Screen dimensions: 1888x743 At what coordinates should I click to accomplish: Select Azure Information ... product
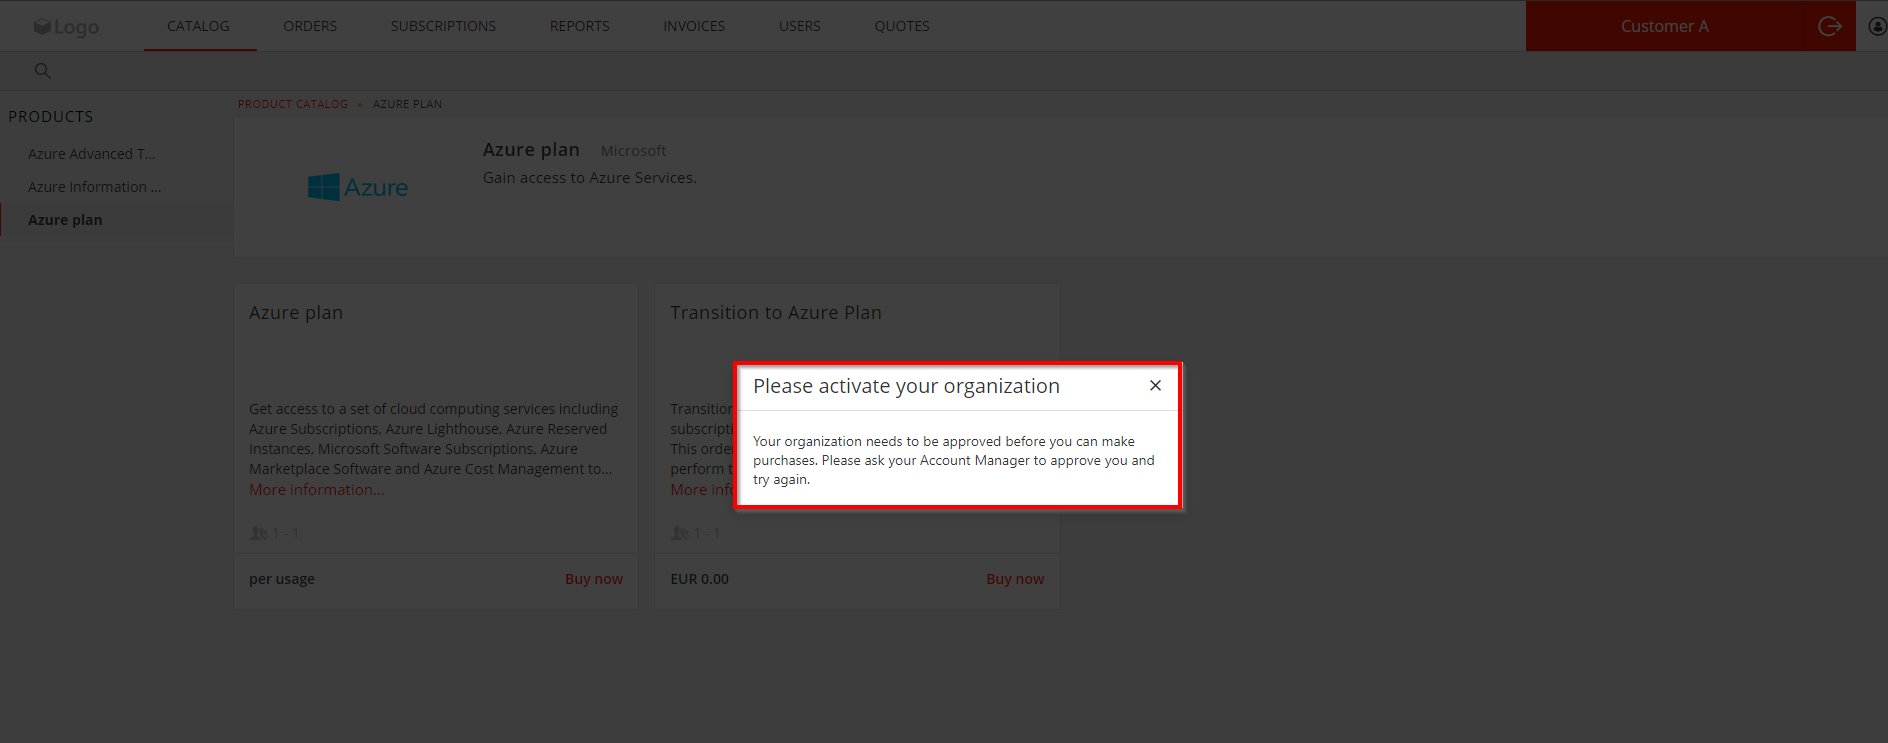94,187
